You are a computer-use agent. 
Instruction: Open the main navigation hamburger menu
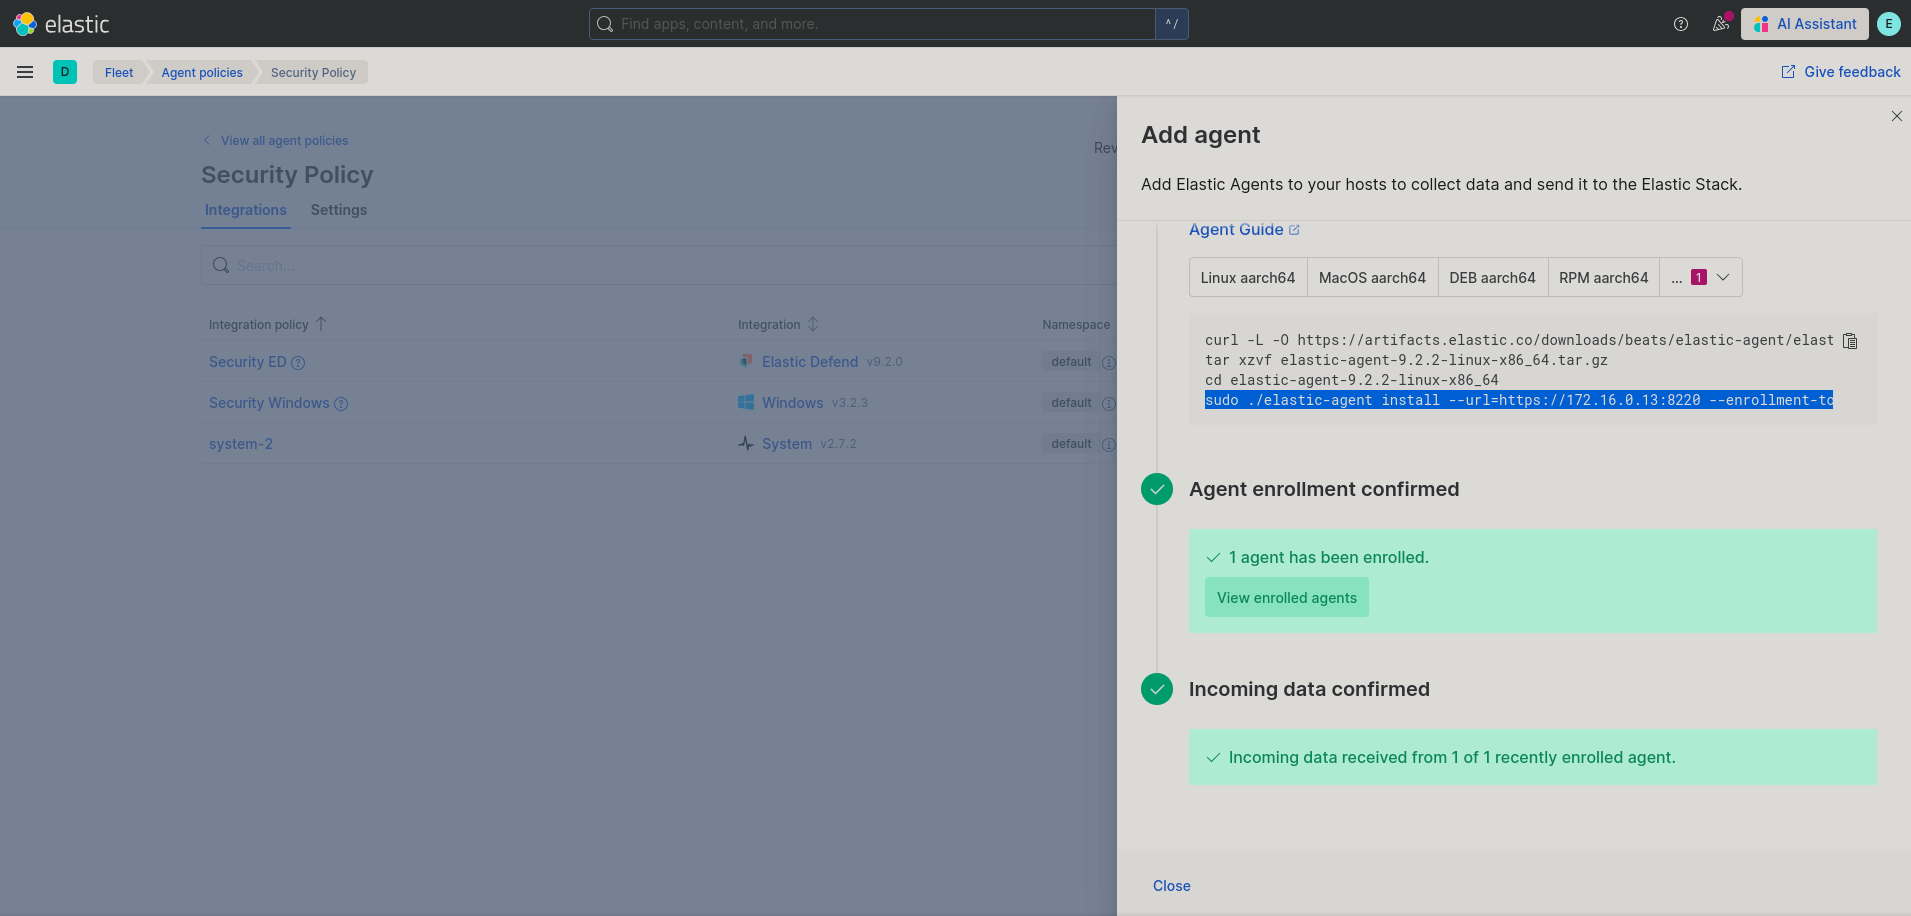coord(25,72)
